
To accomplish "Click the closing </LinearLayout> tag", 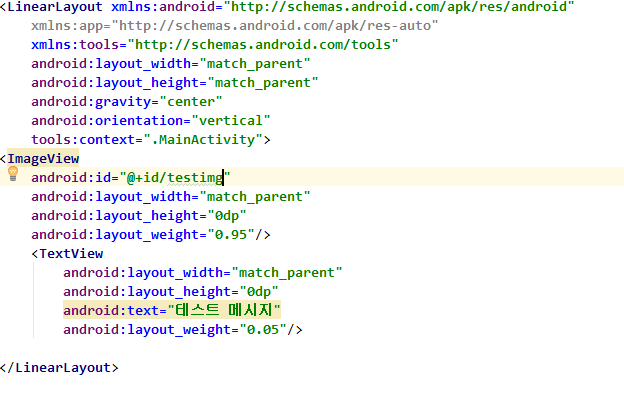I will pyautogui.click(x=59, y=368).
